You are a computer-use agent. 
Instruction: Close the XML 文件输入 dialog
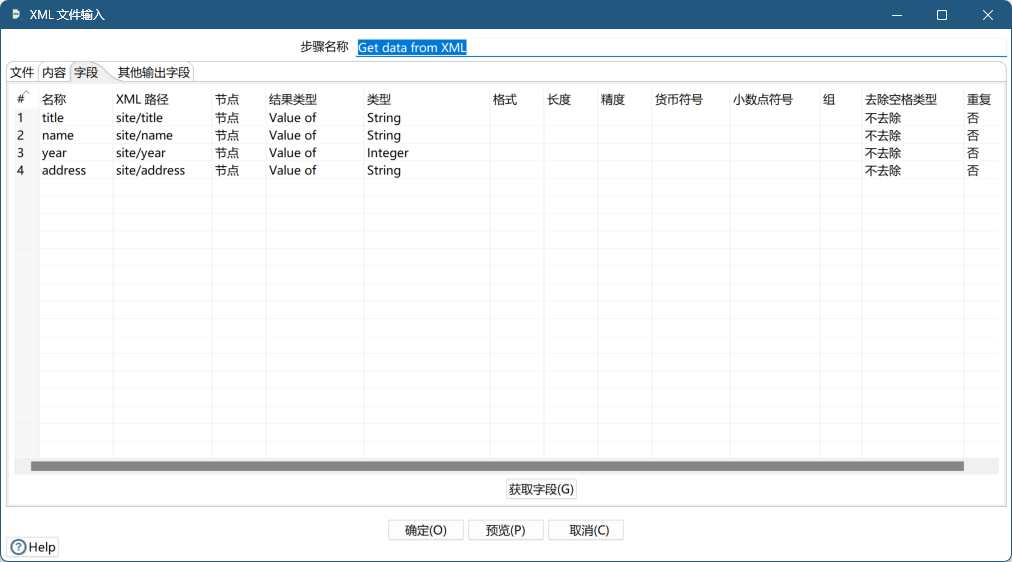987,14
